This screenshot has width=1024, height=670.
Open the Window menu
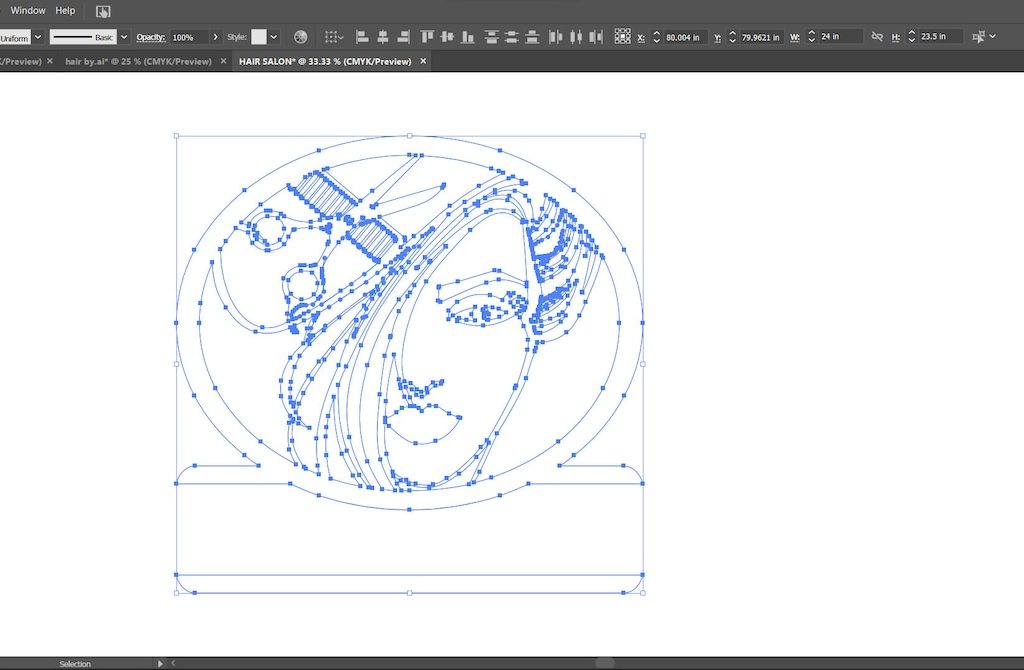point(28,10)
